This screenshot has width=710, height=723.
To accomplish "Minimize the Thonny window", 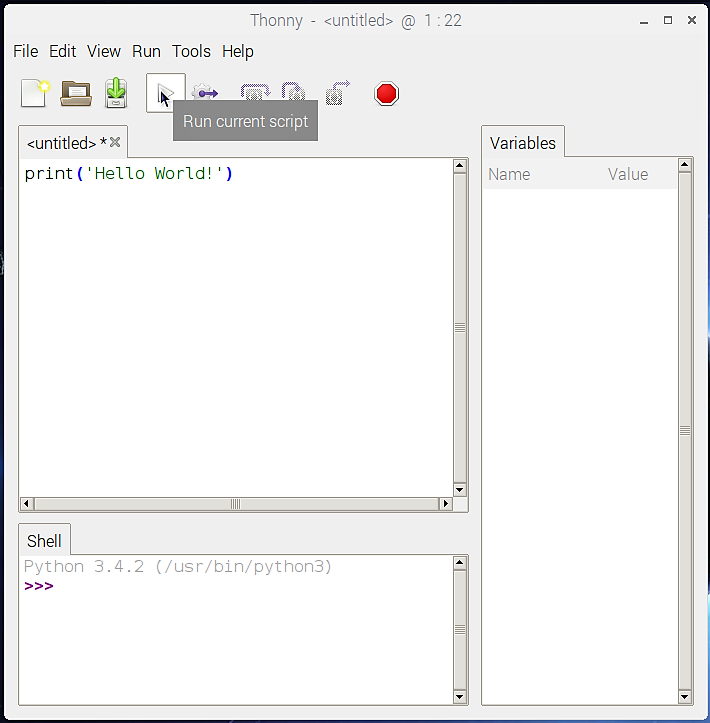I will click(644, 21).
